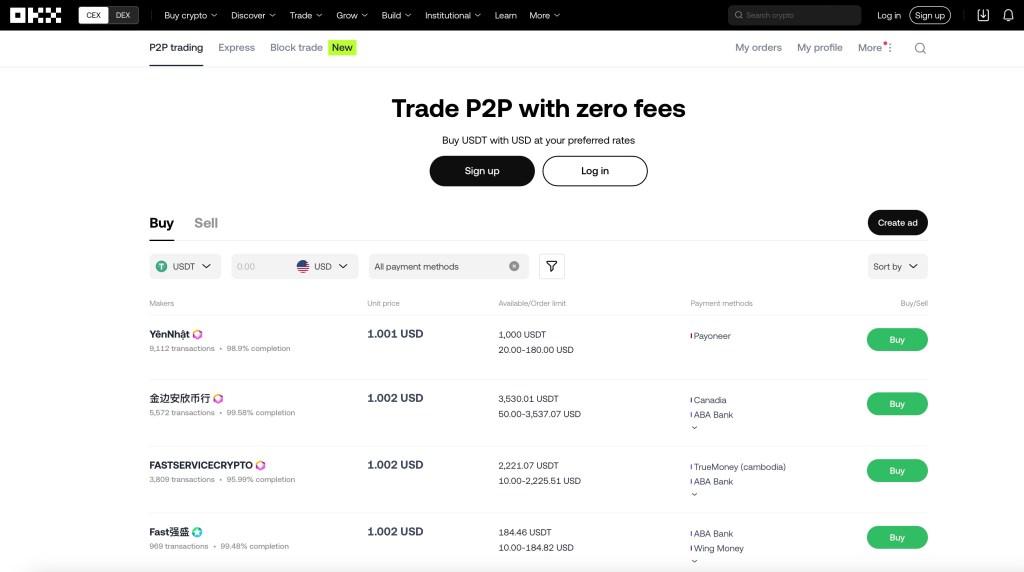Open the USD currency dropdown
The height and width of the screenshot is (572, 1024).
click(326, 266)
